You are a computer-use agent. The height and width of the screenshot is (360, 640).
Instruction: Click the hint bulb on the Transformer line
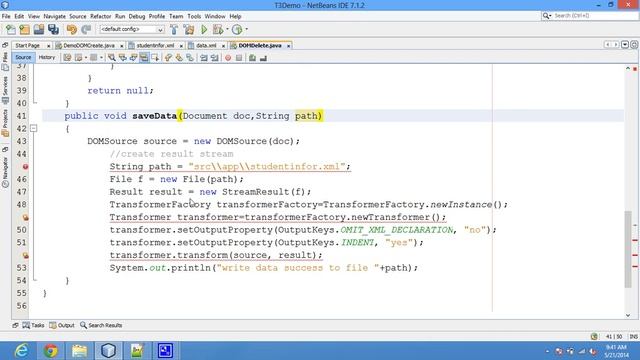25,218
